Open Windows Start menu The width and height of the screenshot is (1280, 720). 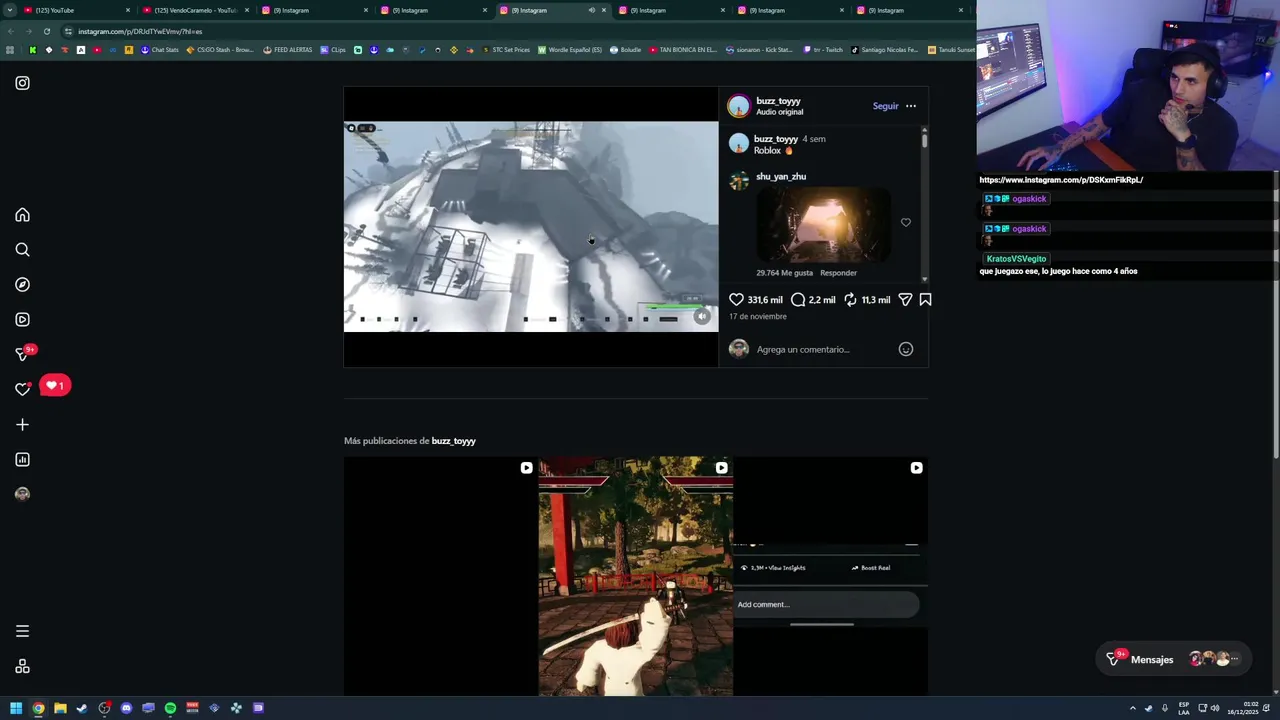pos(16,708)
